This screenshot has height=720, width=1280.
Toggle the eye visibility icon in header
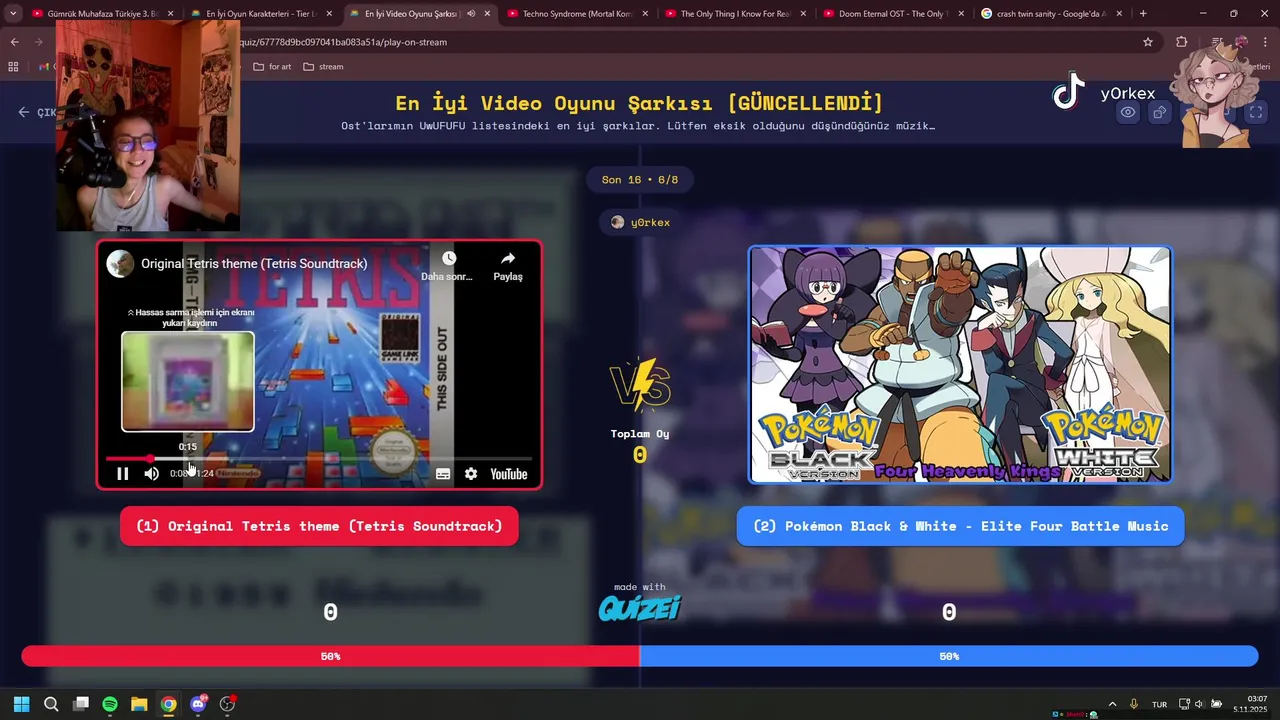click(1127, 112)
